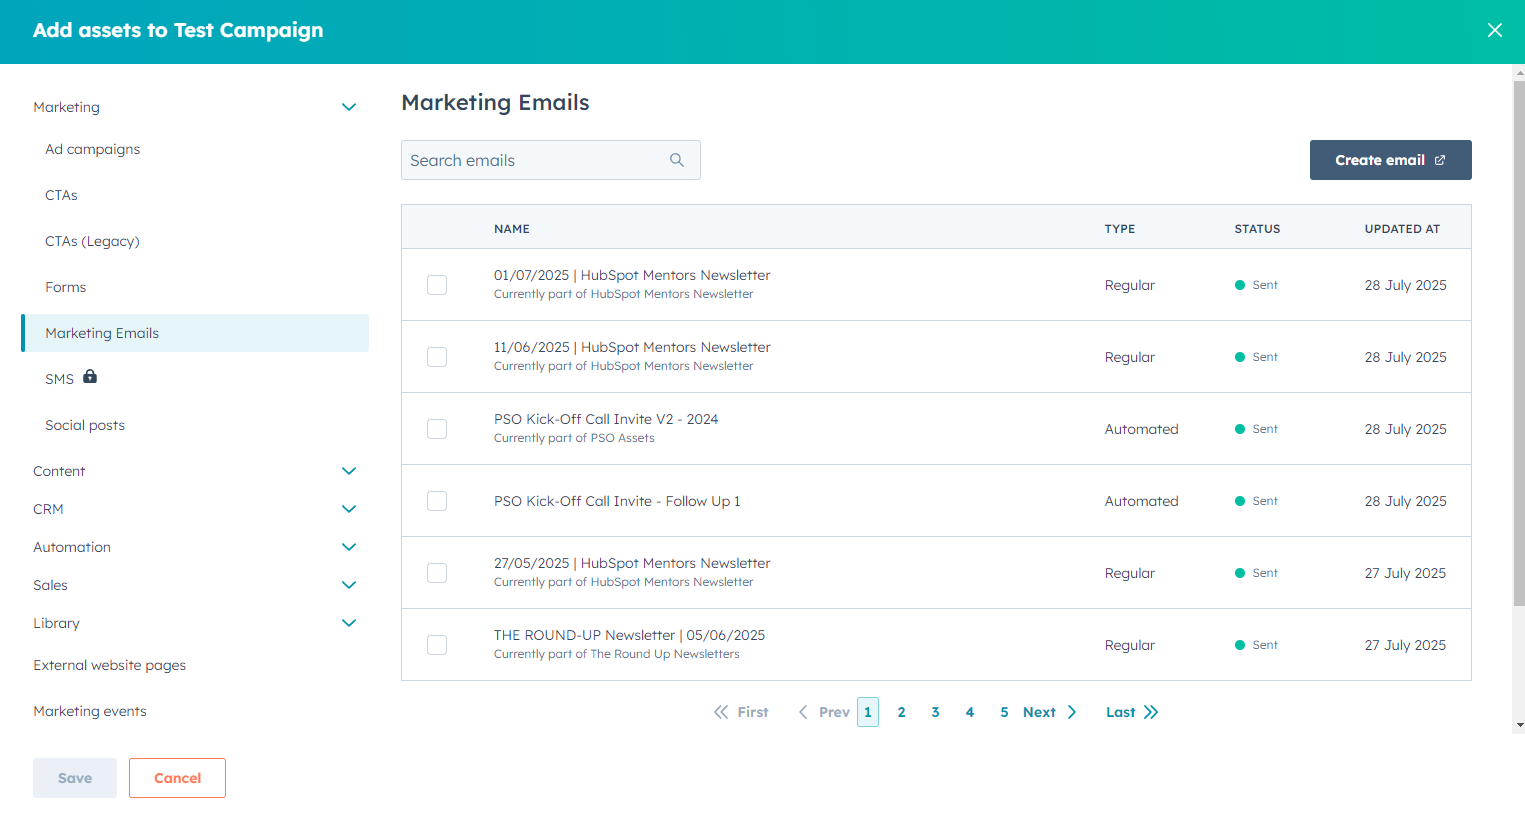
Task: Click the green Sent status dot on first row
Action: (x=1240, y=285)
